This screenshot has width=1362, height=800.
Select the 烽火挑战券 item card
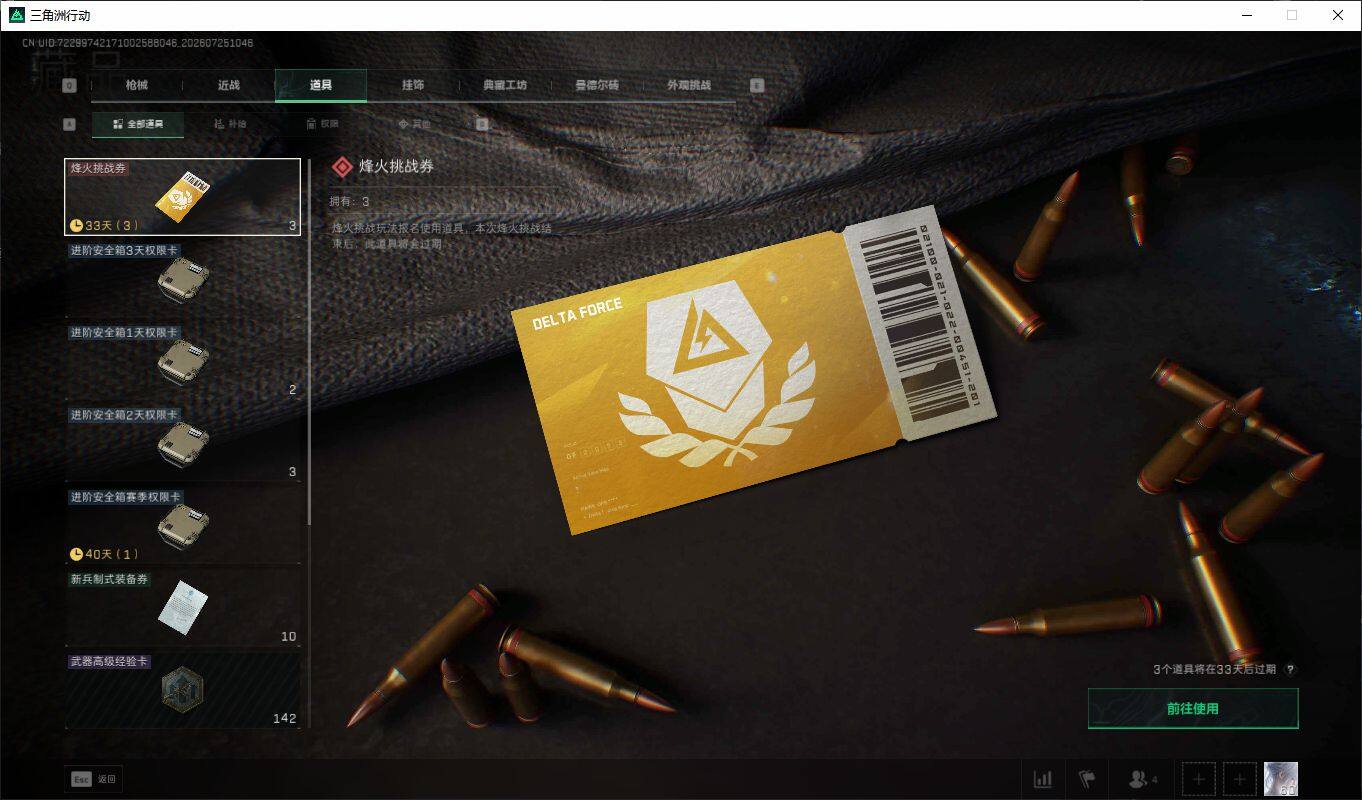(x=183, y=197)
